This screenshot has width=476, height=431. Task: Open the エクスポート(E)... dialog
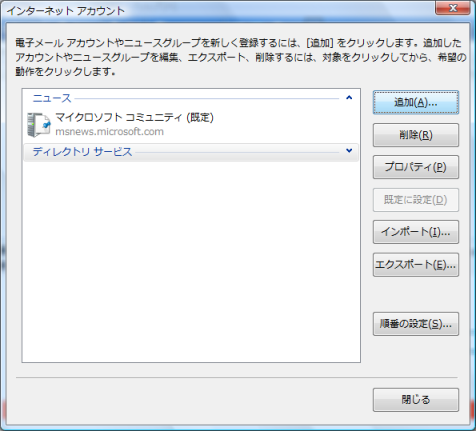[x=416, y=265]
